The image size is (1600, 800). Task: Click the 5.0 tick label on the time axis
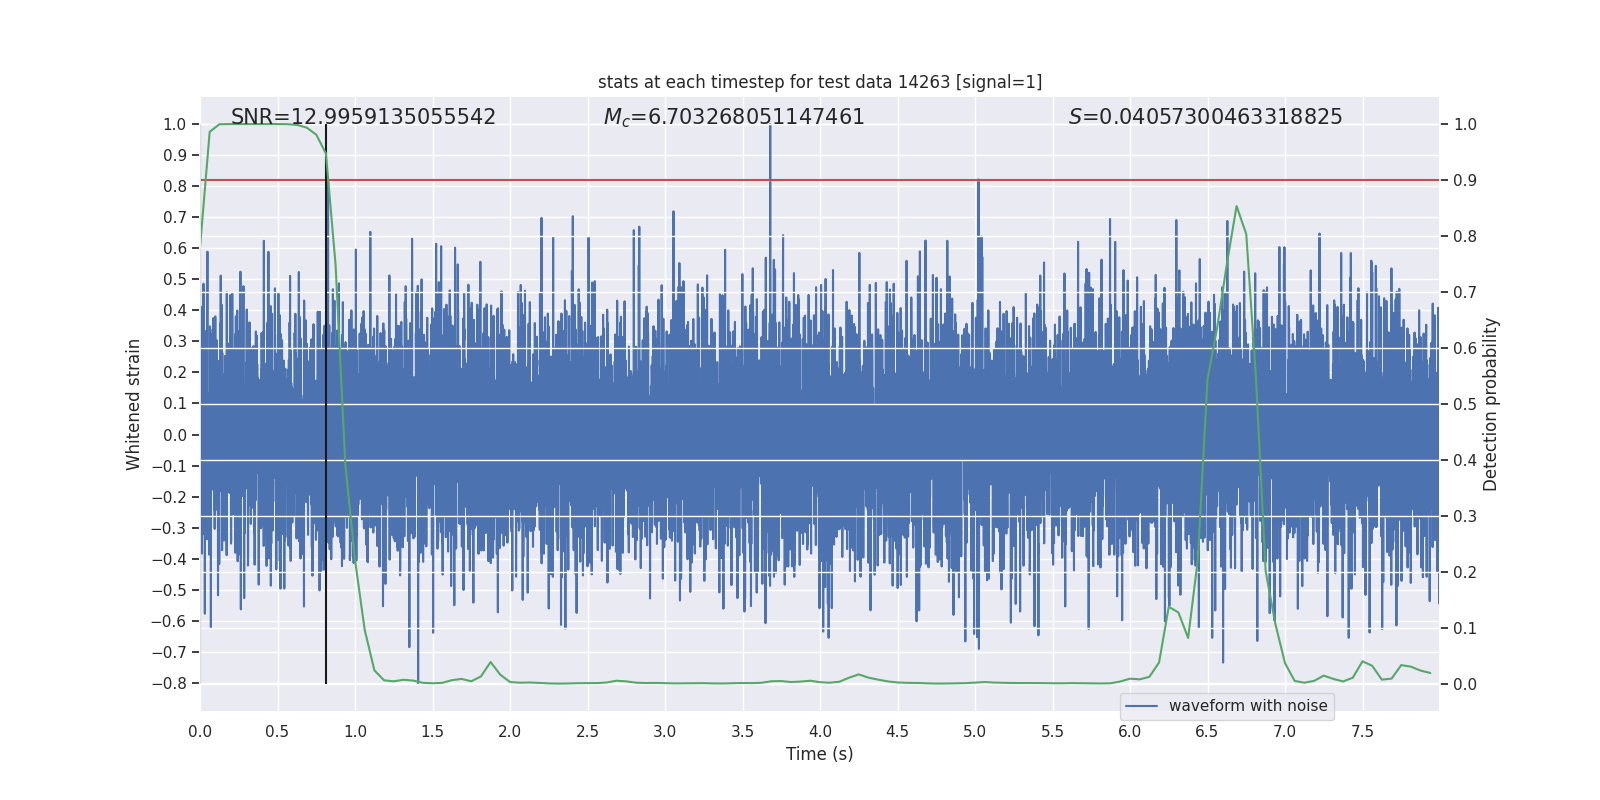pos(974,732)
